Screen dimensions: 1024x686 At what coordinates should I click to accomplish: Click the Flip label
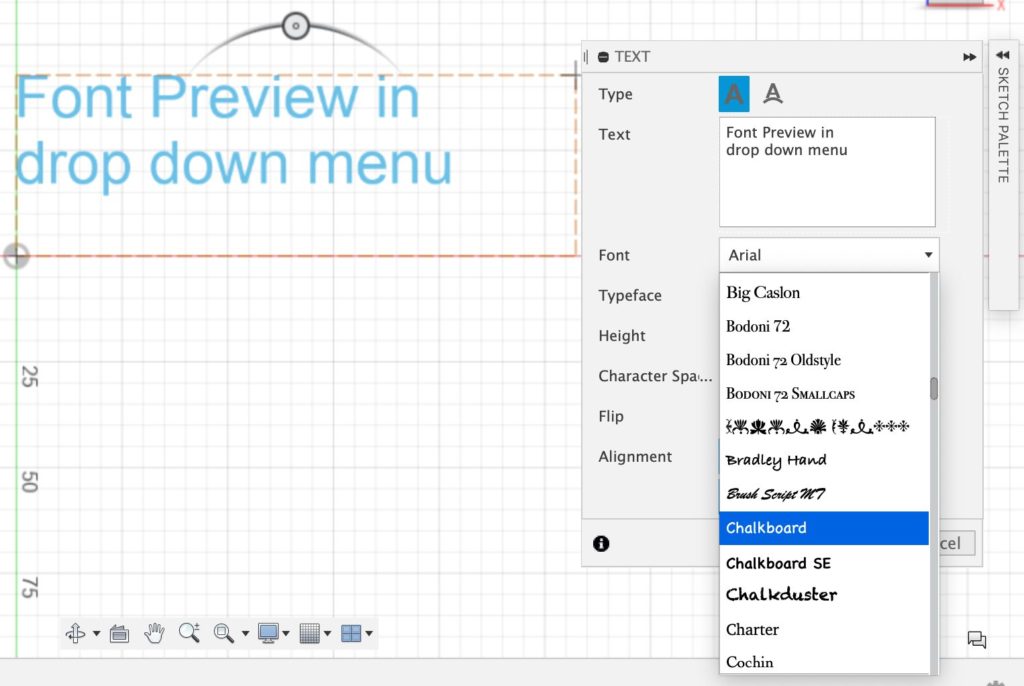point(611,417)
